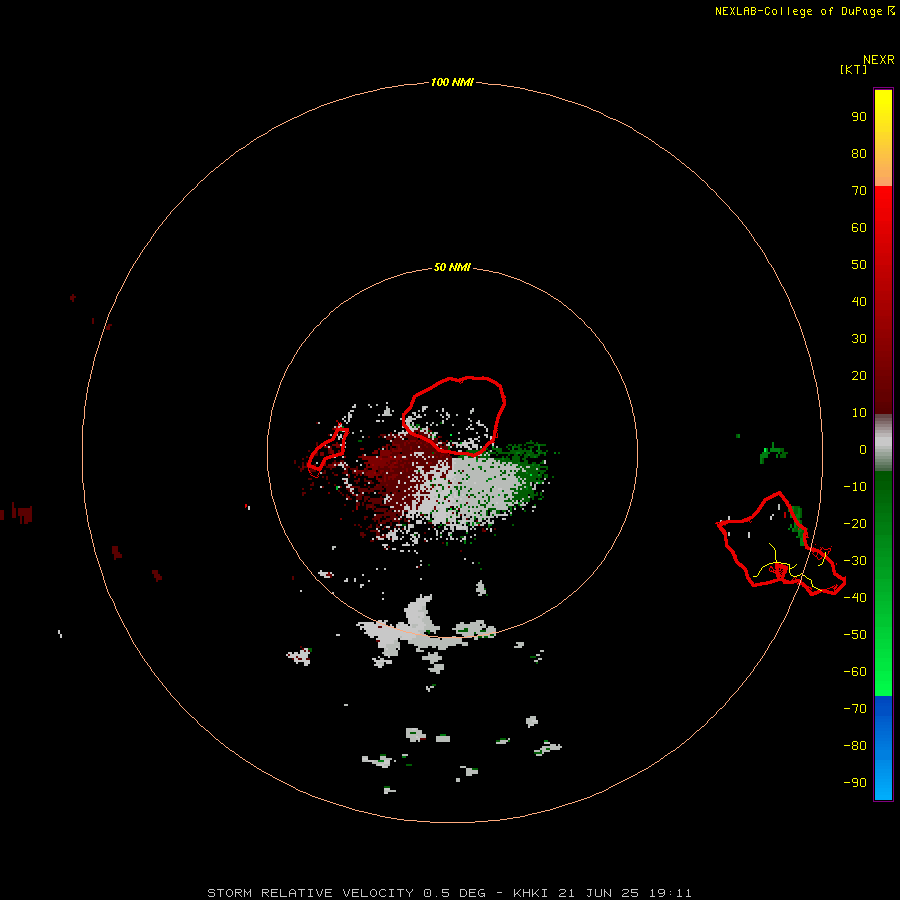Click the 40 value on velocity scale
The width and height of the screenshot is (900, 900).
click(859, 301)
